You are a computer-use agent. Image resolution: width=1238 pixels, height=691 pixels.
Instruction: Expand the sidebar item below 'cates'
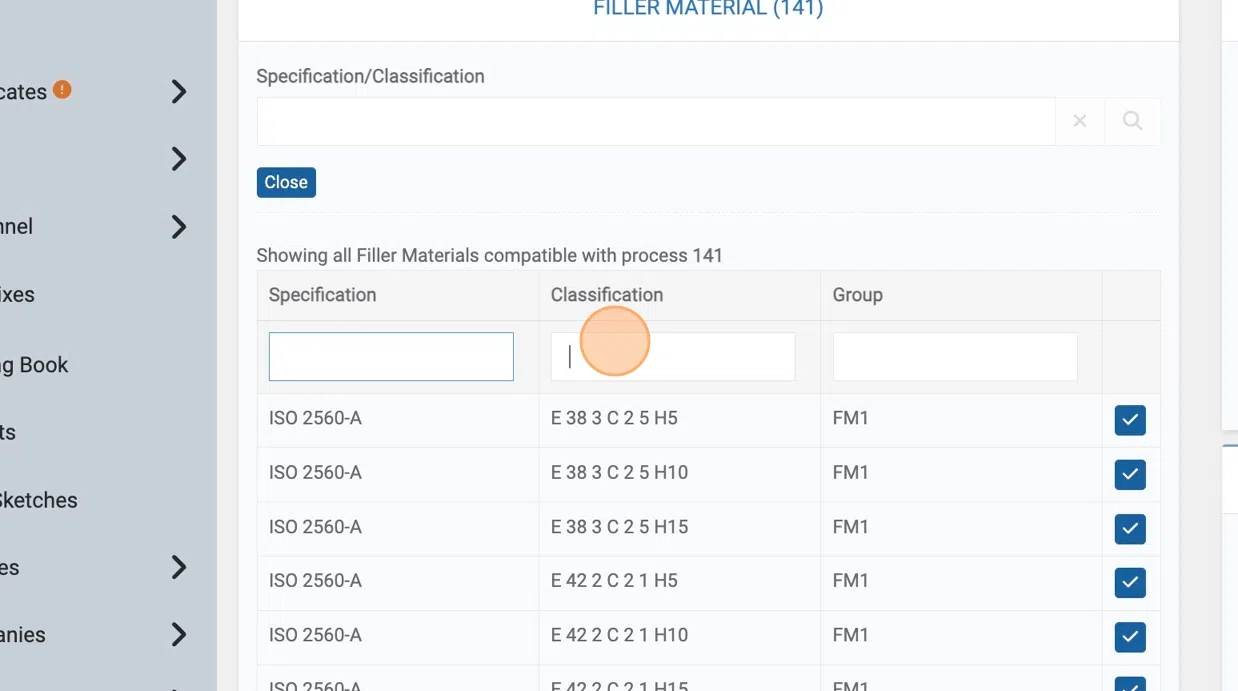[x=179, y=159]
